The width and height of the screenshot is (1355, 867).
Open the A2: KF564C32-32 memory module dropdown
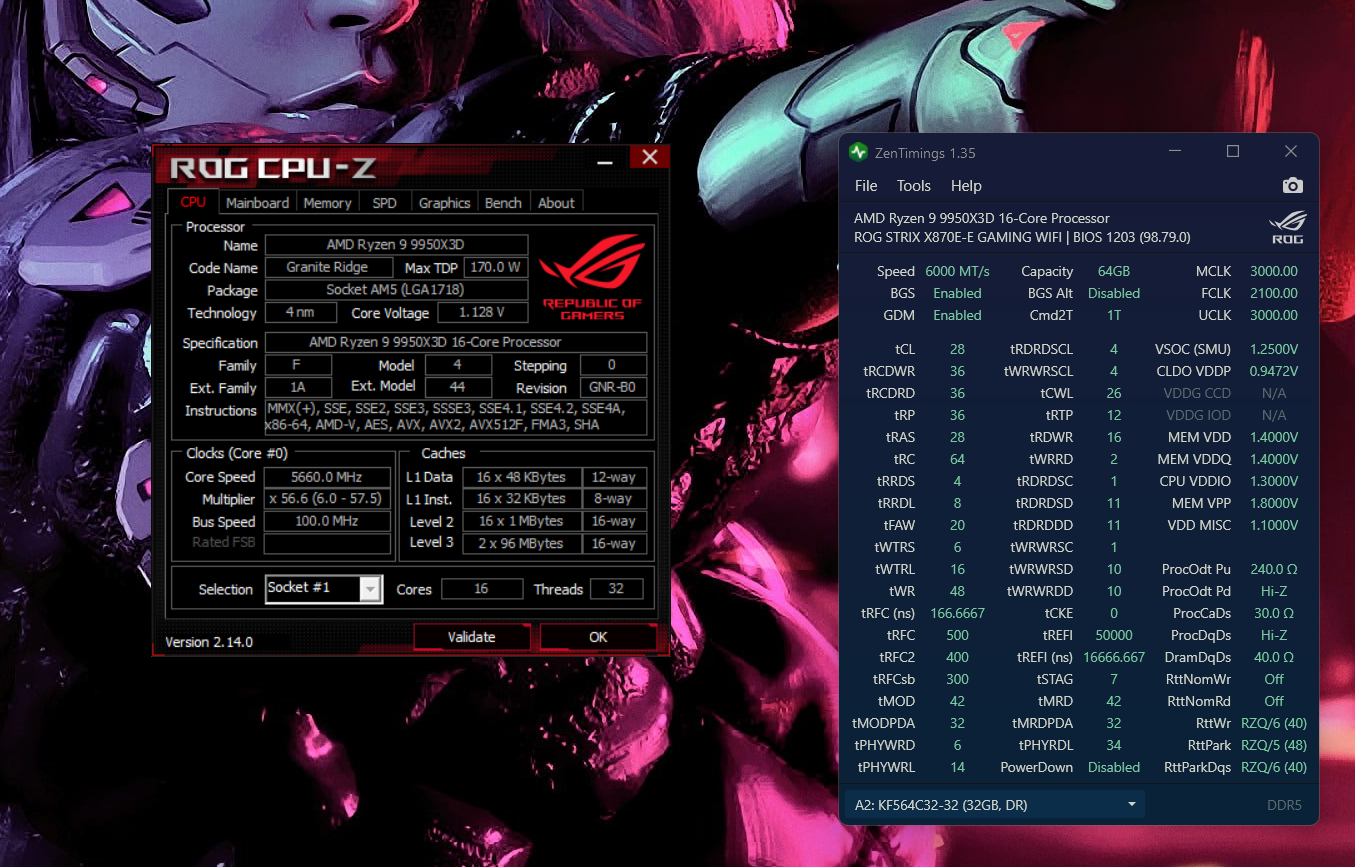coord(995,805)
